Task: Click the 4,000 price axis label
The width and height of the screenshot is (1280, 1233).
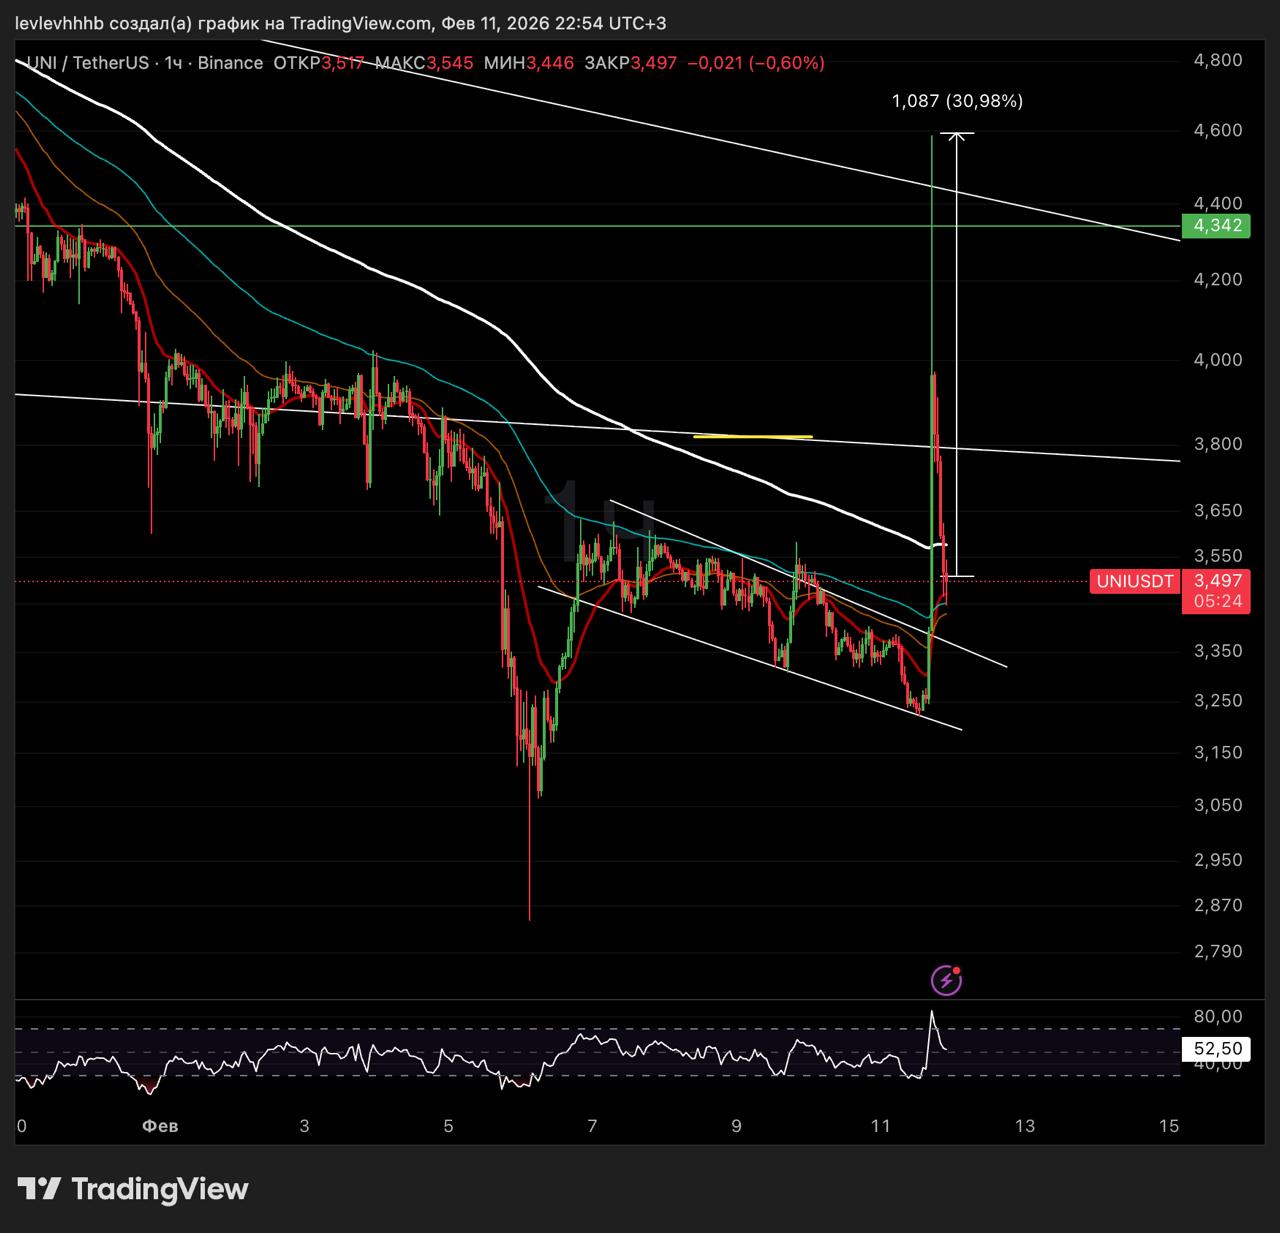Action: pyautogui.click(x=1218, y=360)
